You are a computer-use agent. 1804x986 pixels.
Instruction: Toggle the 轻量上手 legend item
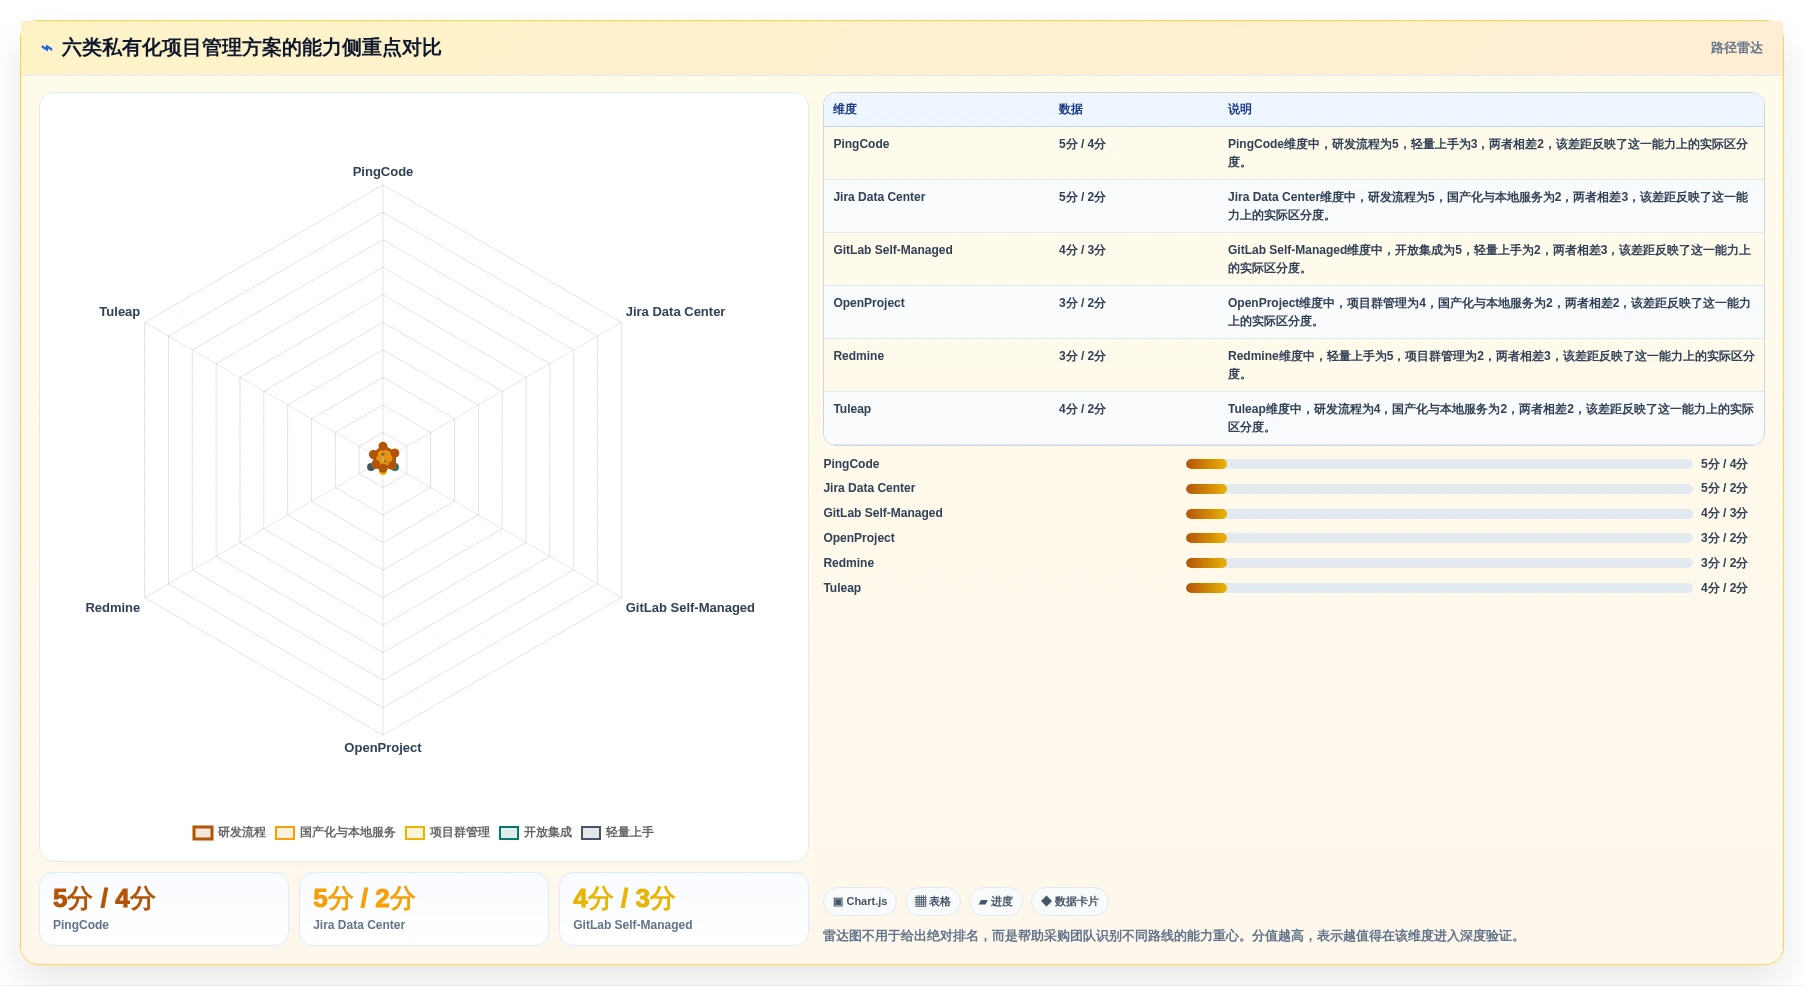[617, 833]
